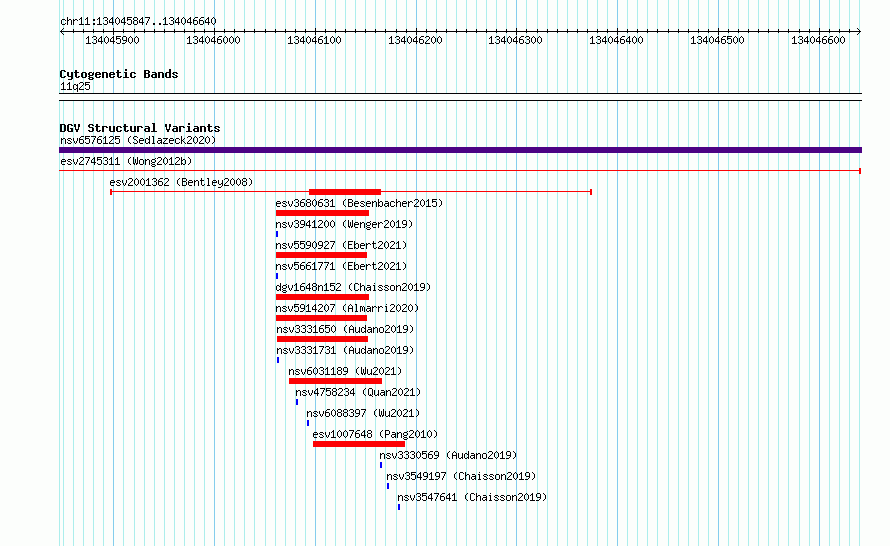Open nsv3941200 (Wenger2019) variant label

(344, 224)
